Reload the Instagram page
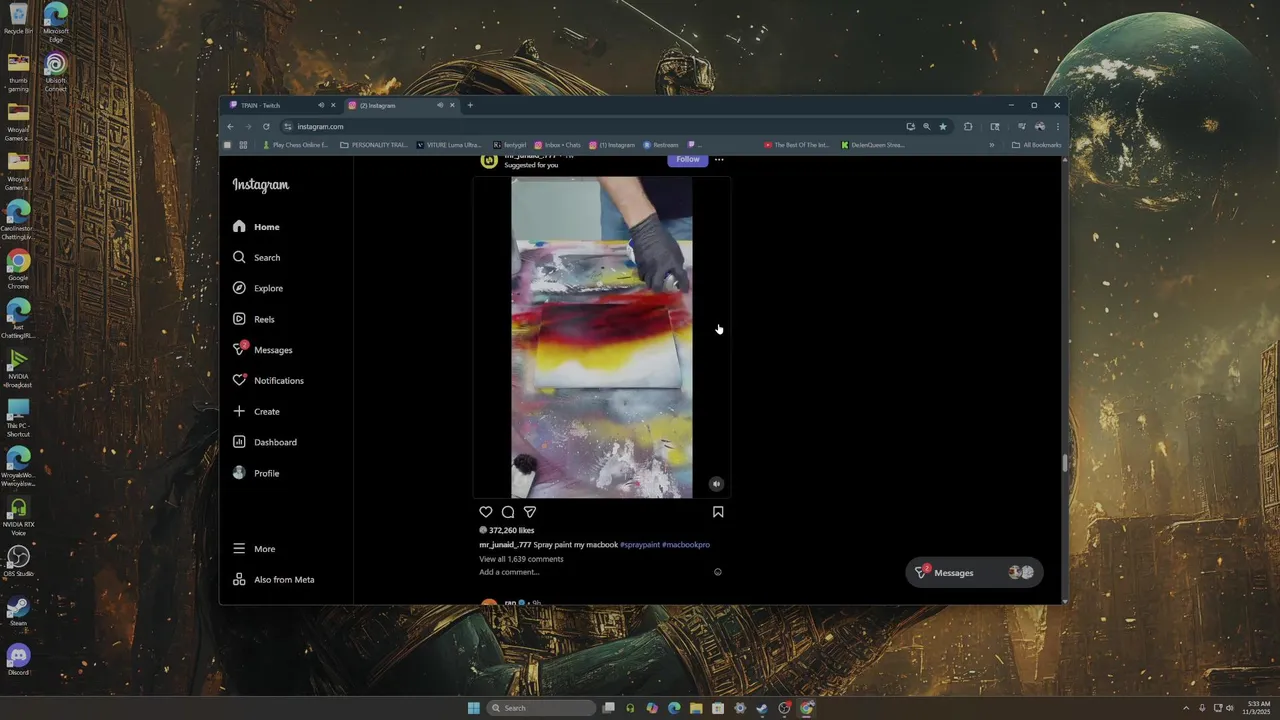 click(x=266, y=127)
